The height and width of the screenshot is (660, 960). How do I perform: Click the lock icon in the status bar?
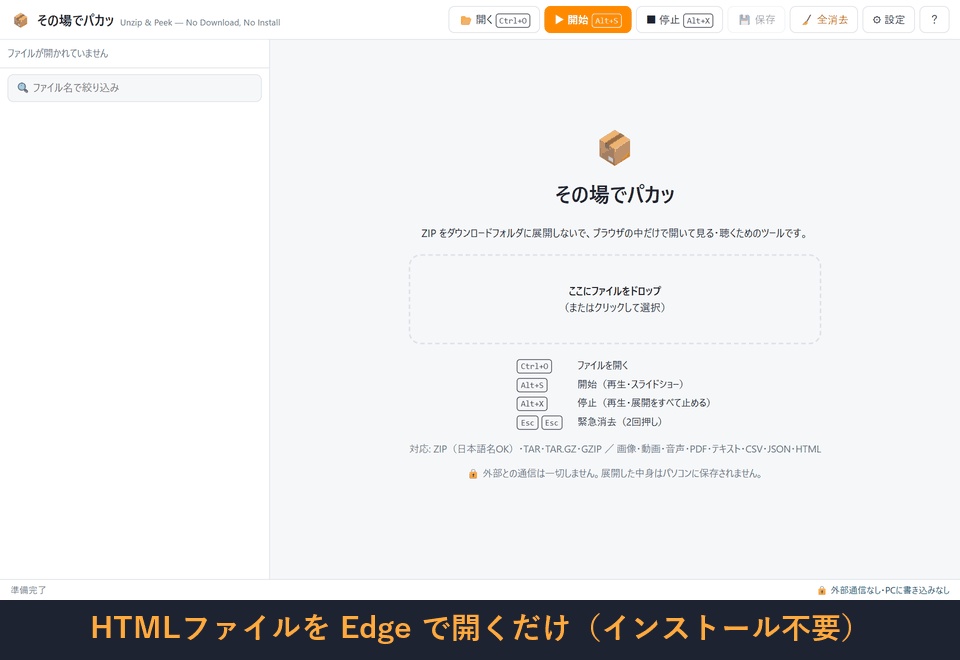(822, 590)
